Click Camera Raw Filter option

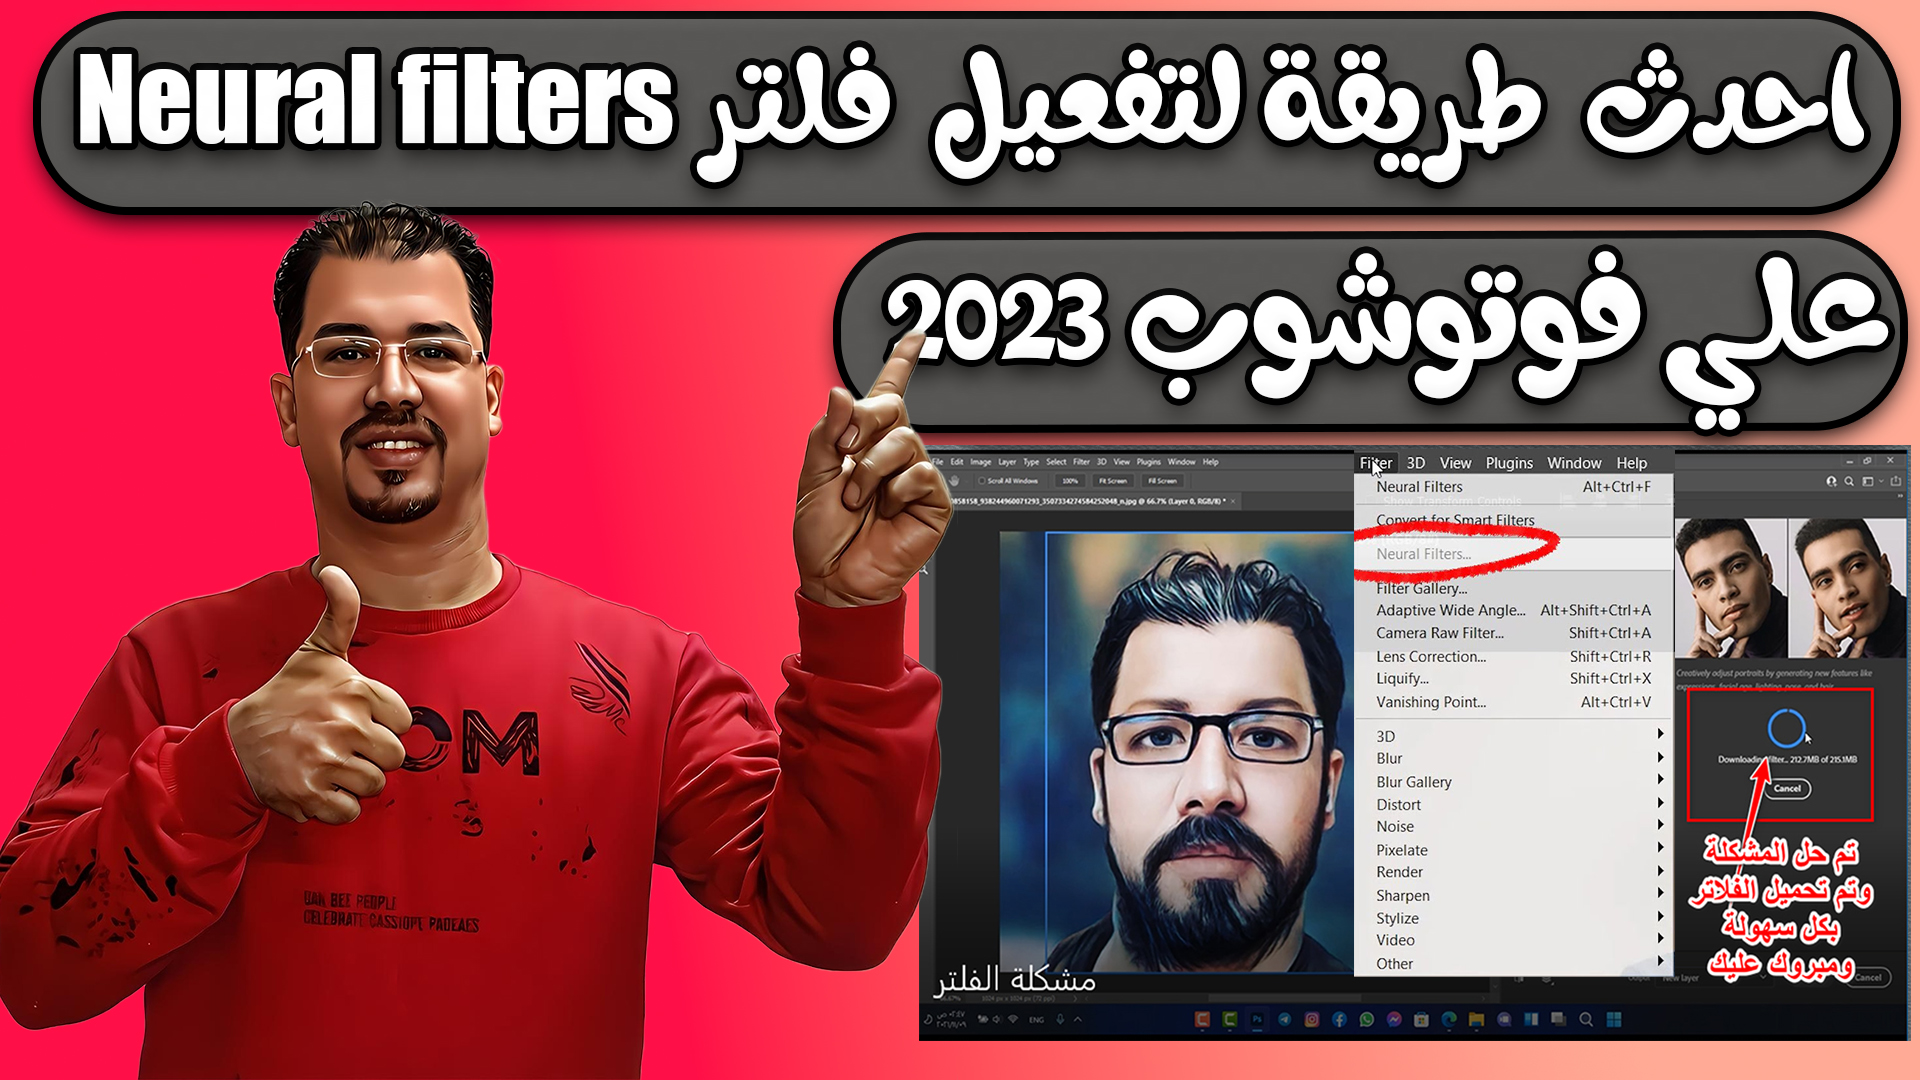[x=1435, y=634]
